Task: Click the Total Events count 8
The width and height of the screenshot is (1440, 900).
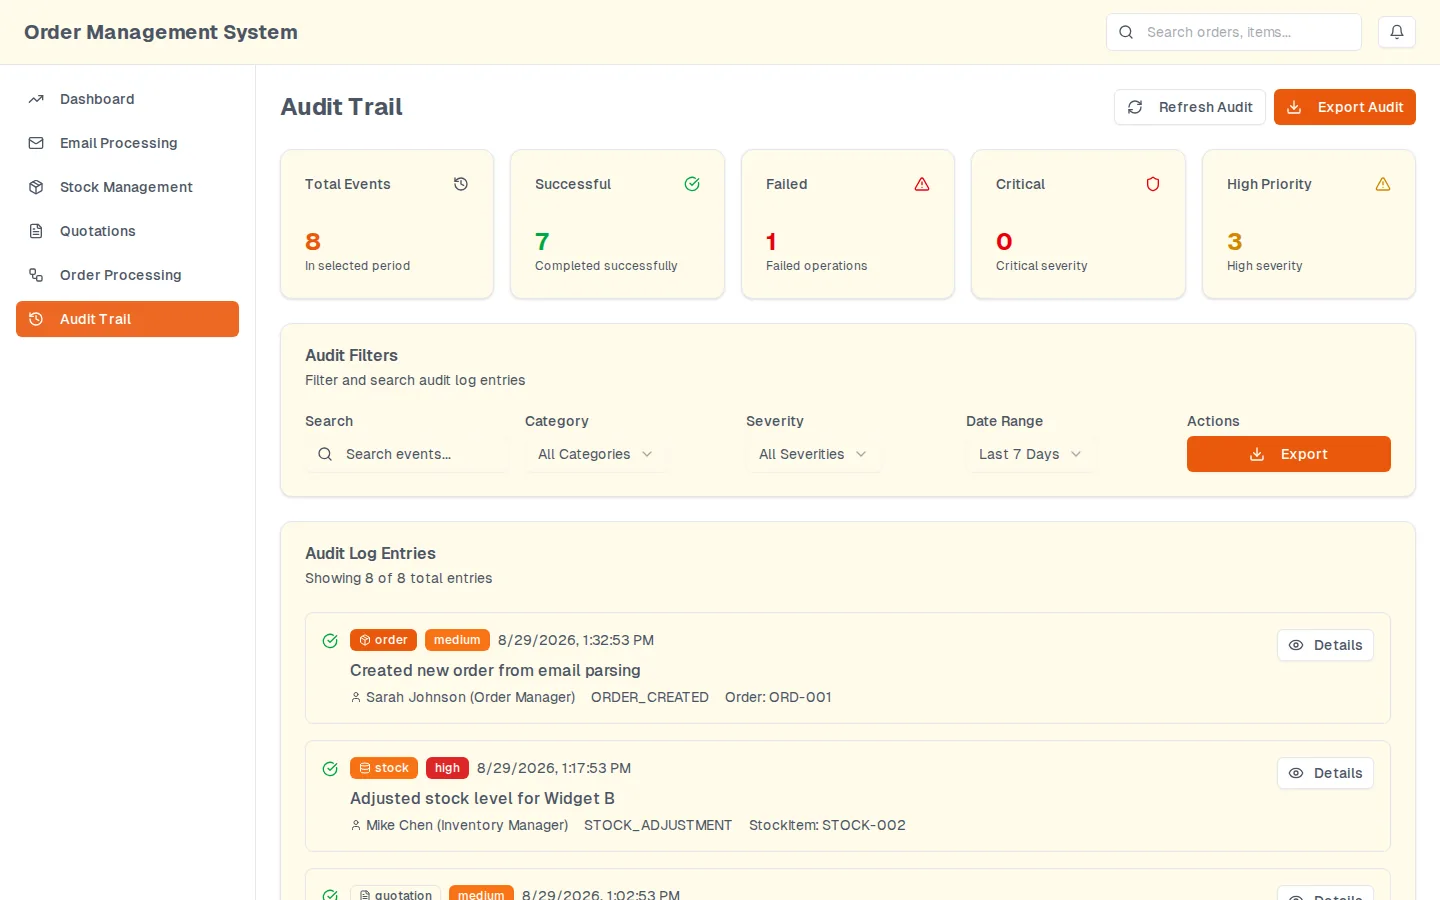Action: tap(313, 242)
